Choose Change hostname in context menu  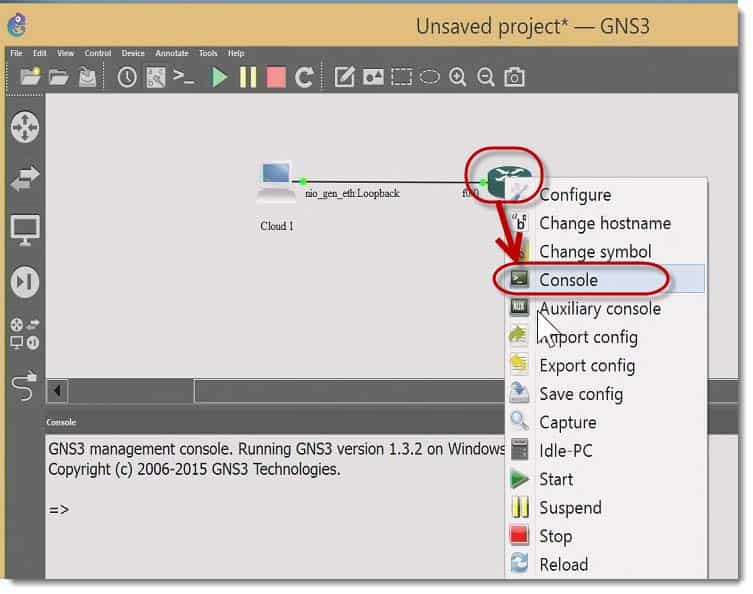pos(606,223)
